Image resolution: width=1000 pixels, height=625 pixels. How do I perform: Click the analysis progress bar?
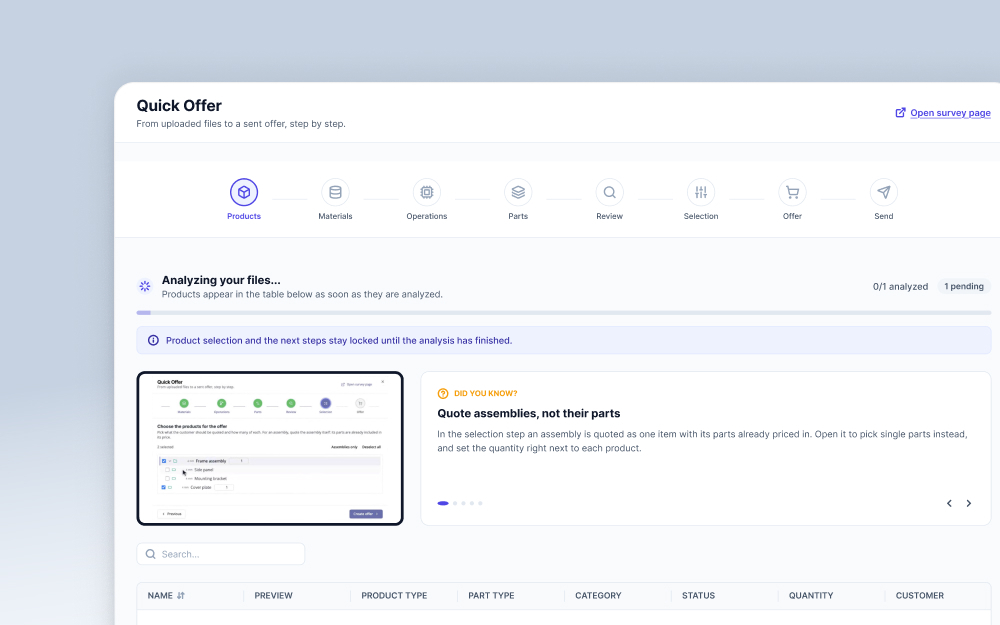coord(564,312)
